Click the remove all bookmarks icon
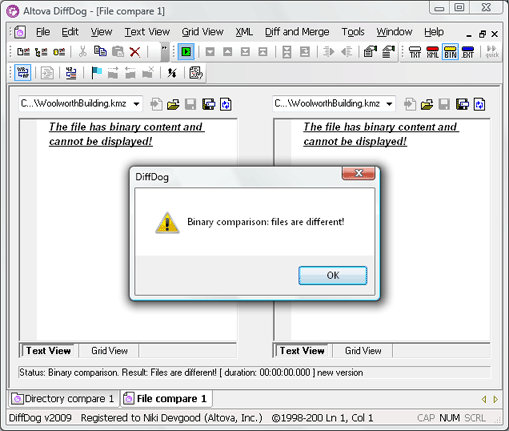509x431 pixels. 148,72
